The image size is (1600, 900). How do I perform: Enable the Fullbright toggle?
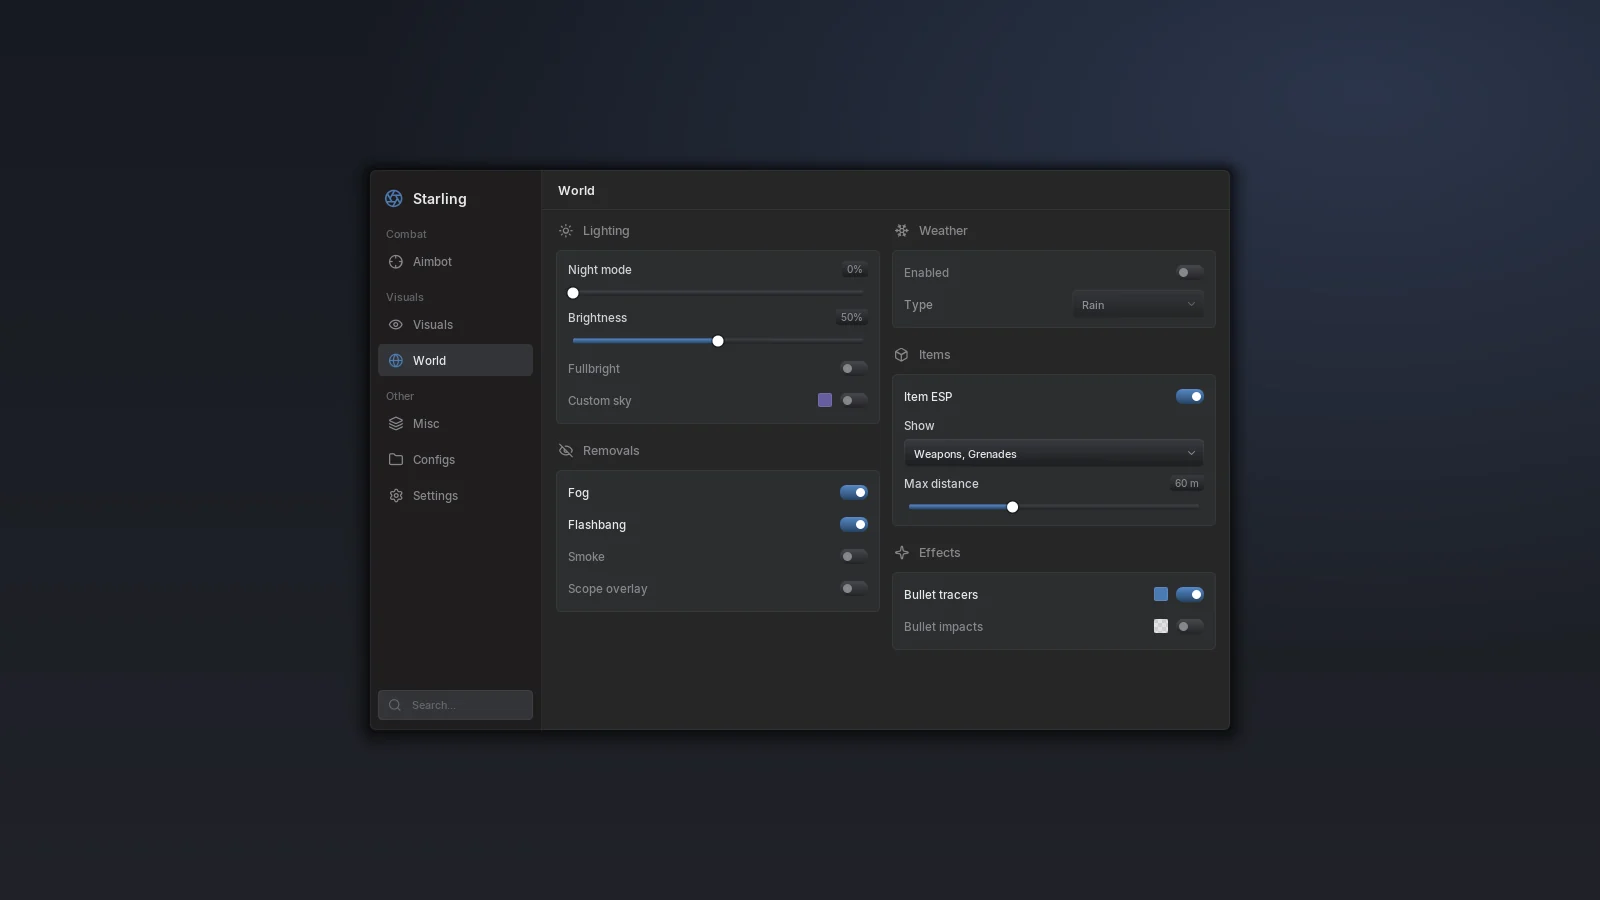(x=854, y=369)
